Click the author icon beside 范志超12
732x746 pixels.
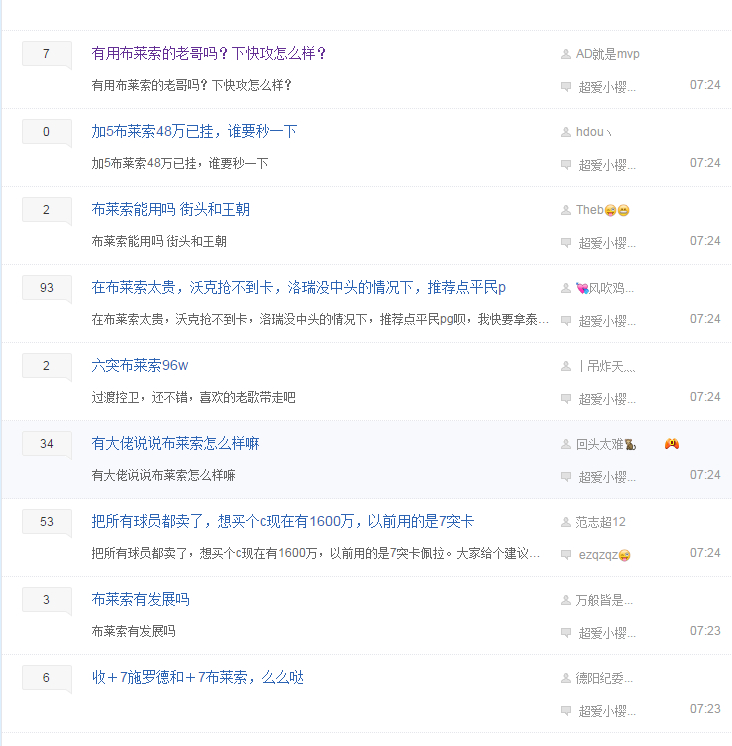coord(566,522)
